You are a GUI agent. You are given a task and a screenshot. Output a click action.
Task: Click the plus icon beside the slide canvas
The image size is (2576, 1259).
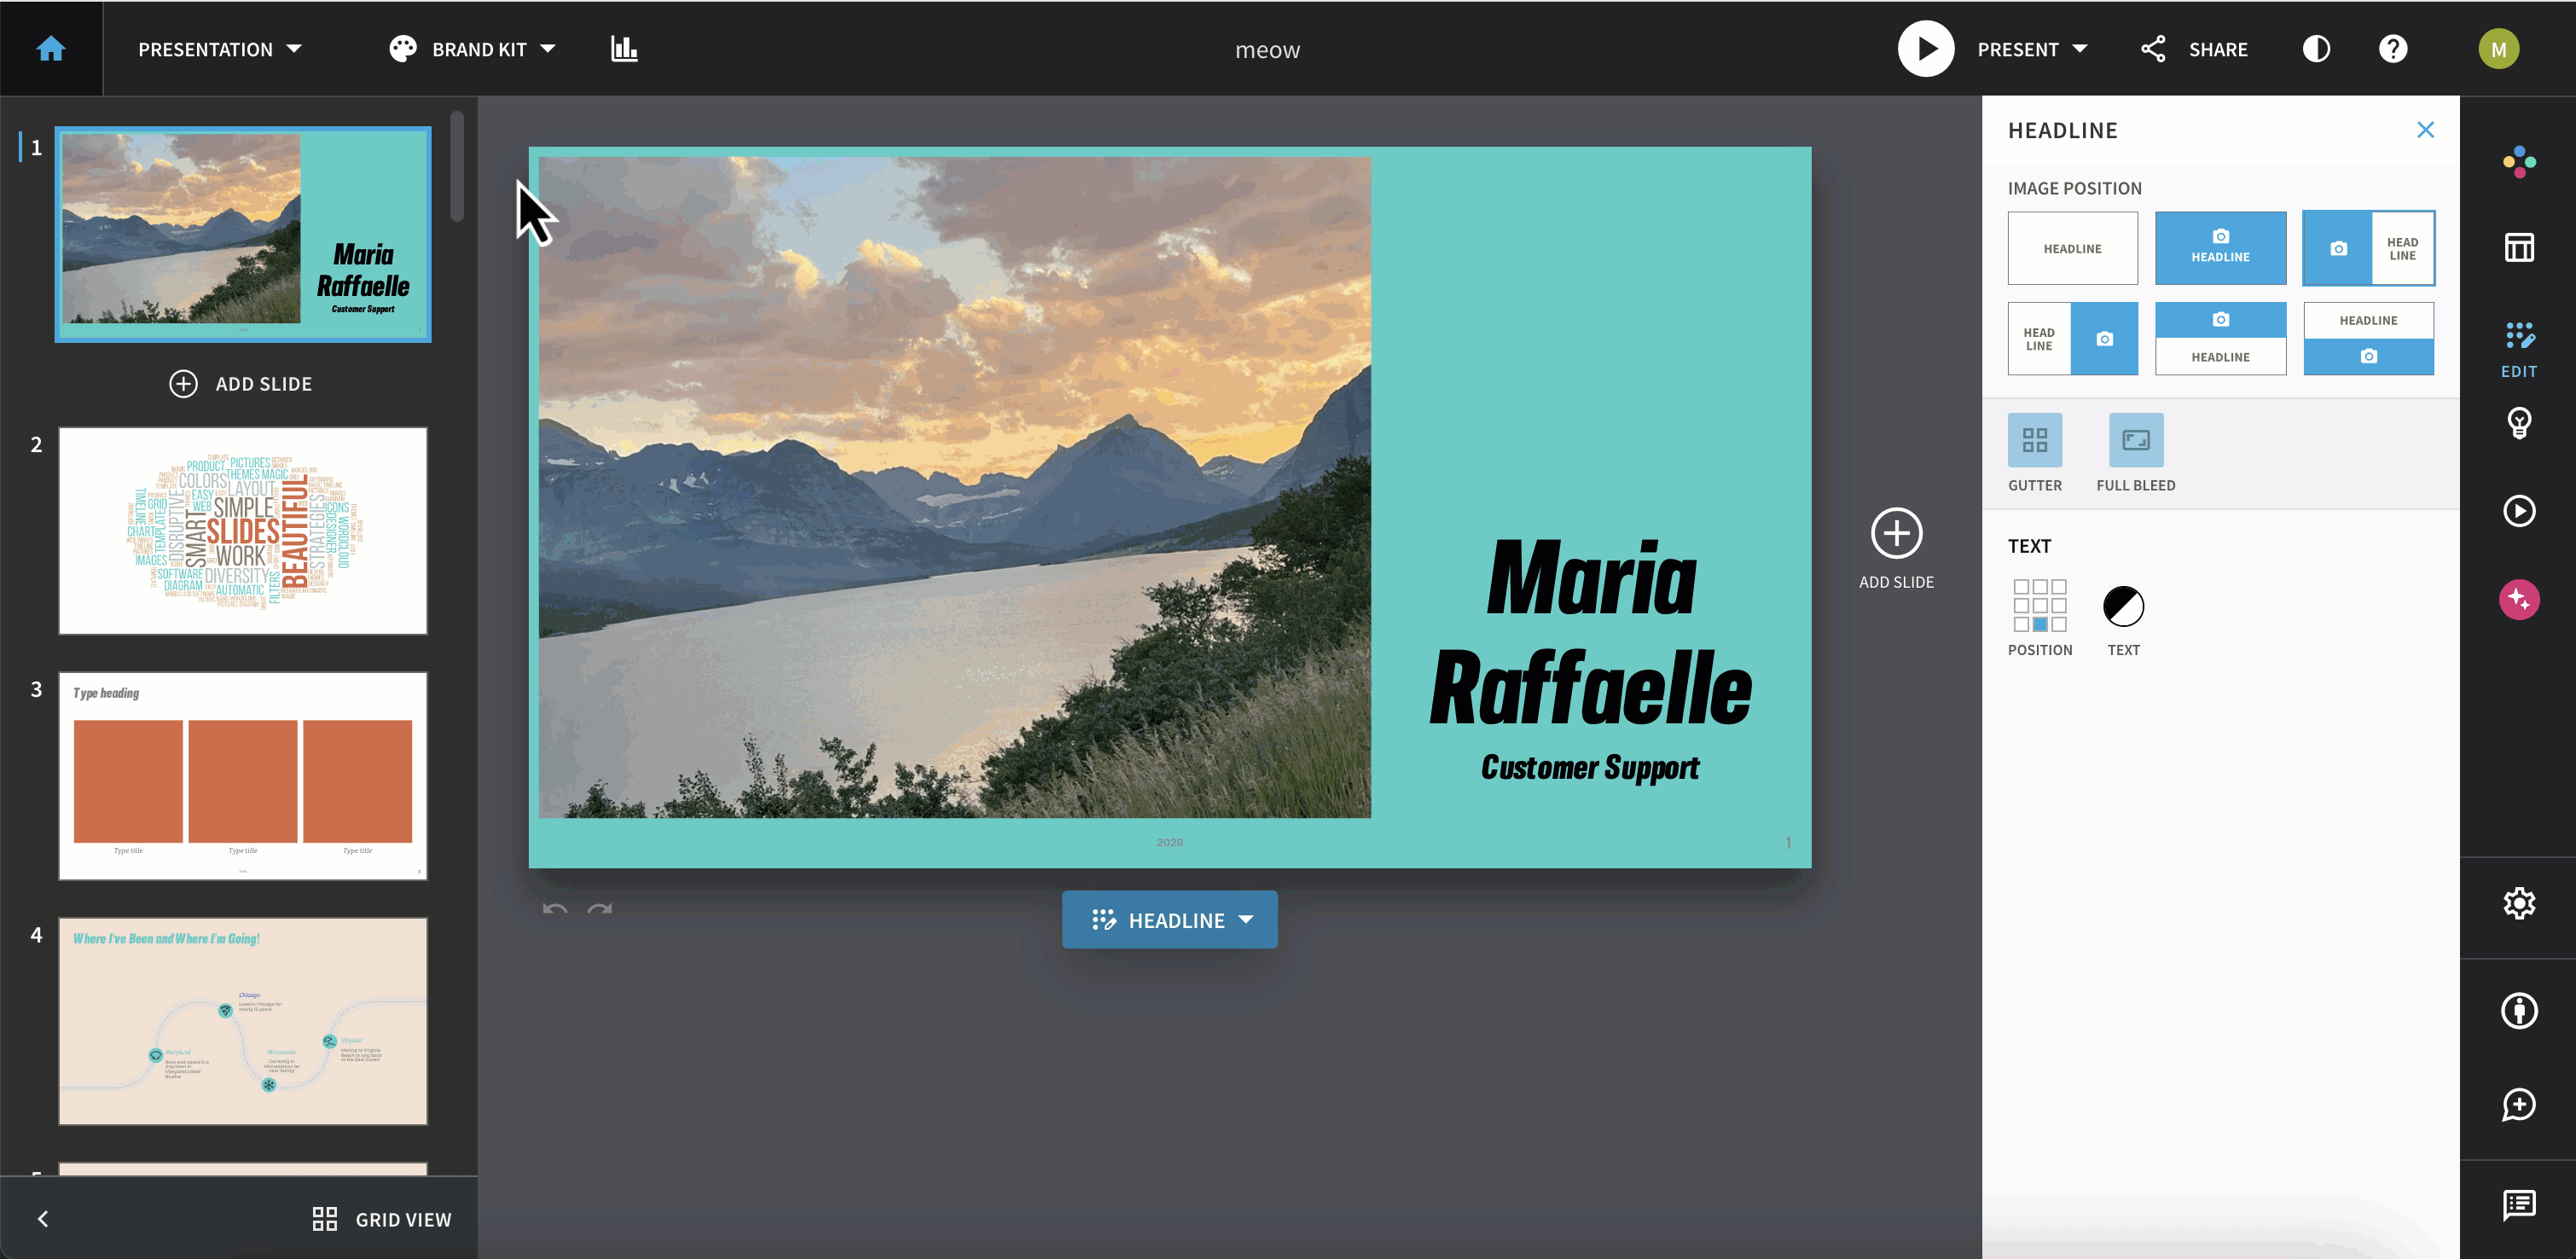point(1896,533)
